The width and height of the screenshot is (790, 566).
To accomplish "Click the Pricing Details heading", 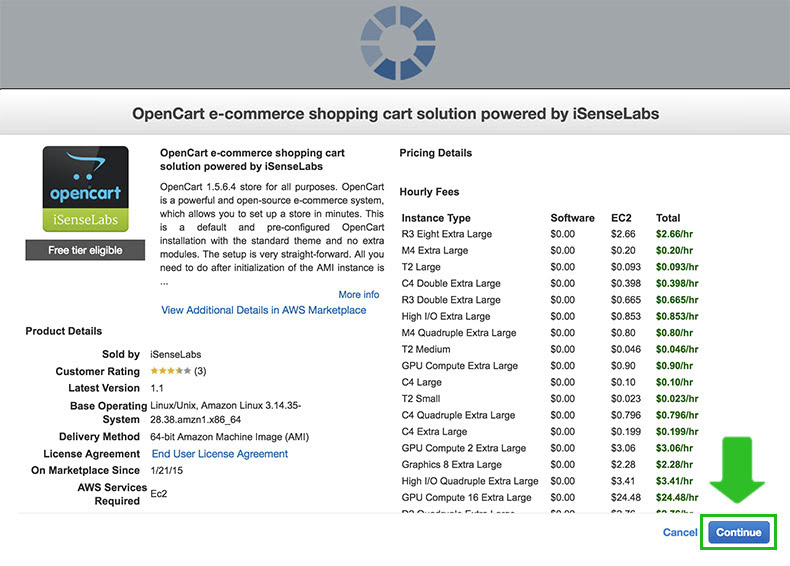I will click(x=436, y=153).
